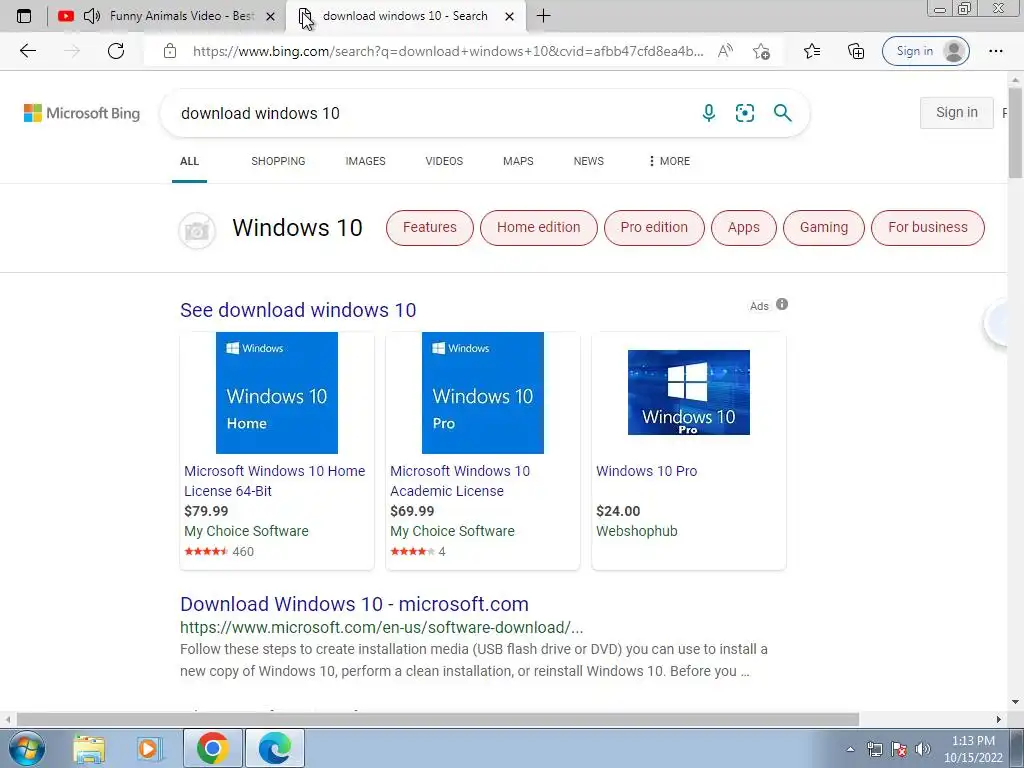
Task: Open Collections icon in toolbar
Action: 856,51
